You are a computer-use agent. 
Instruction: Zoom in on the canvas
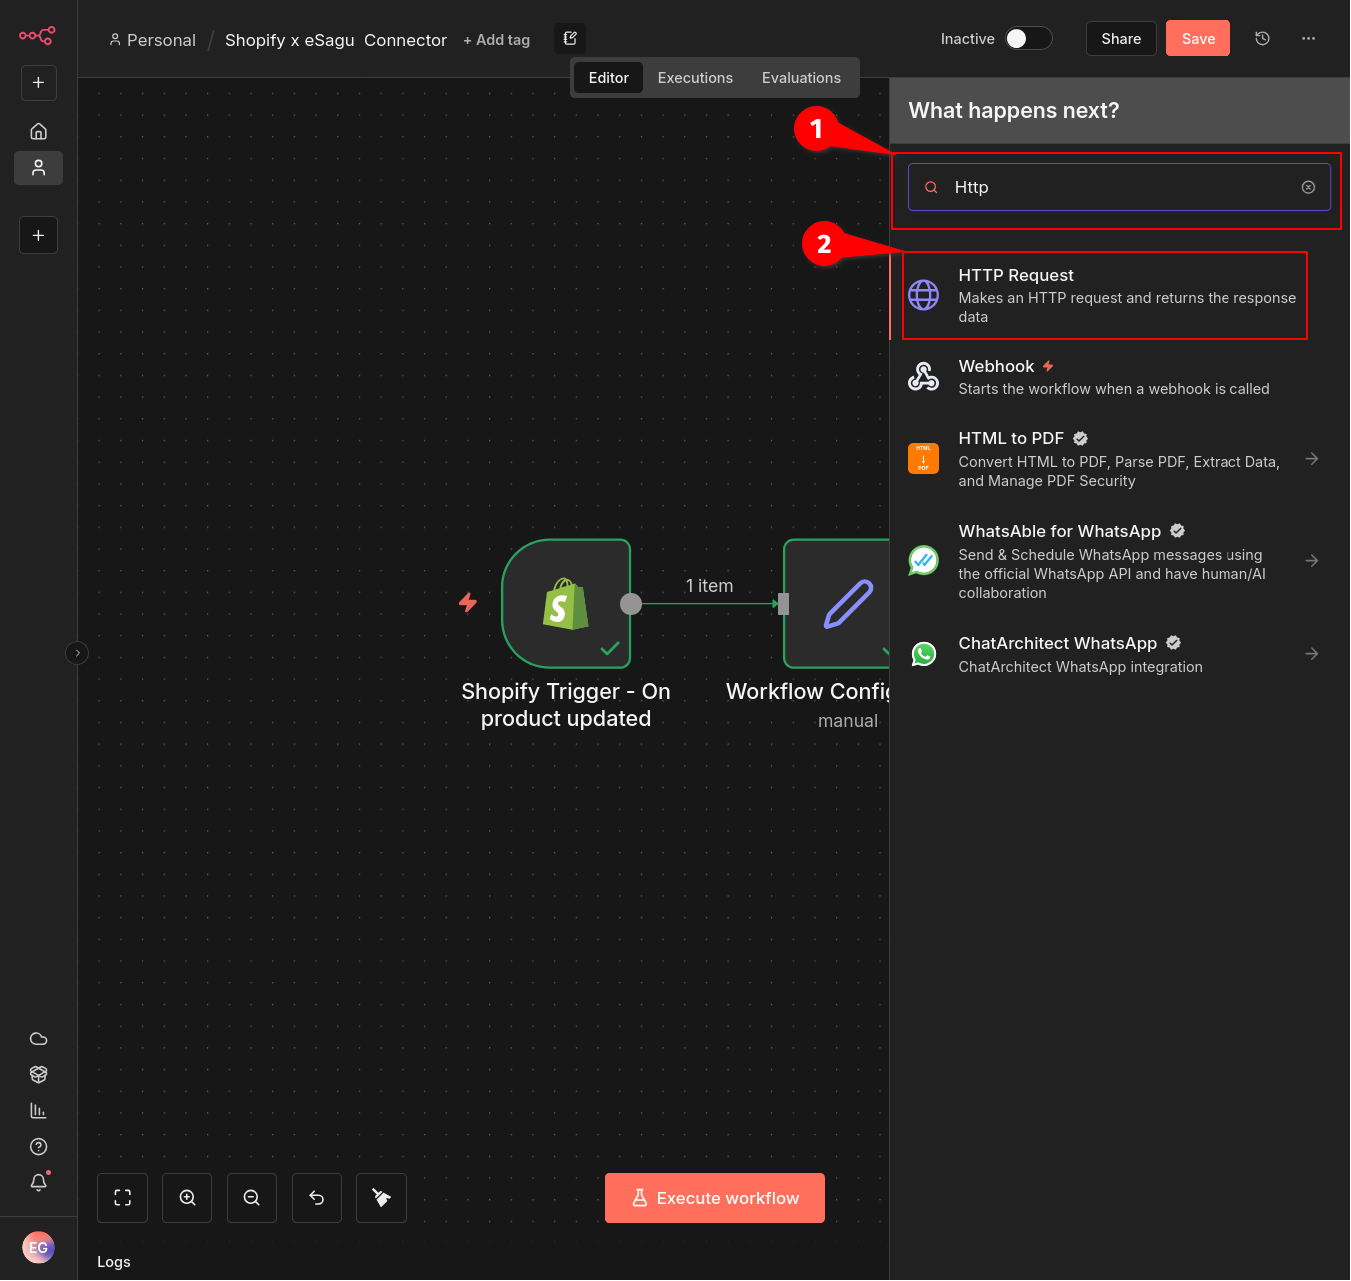tap(187, 1198)
